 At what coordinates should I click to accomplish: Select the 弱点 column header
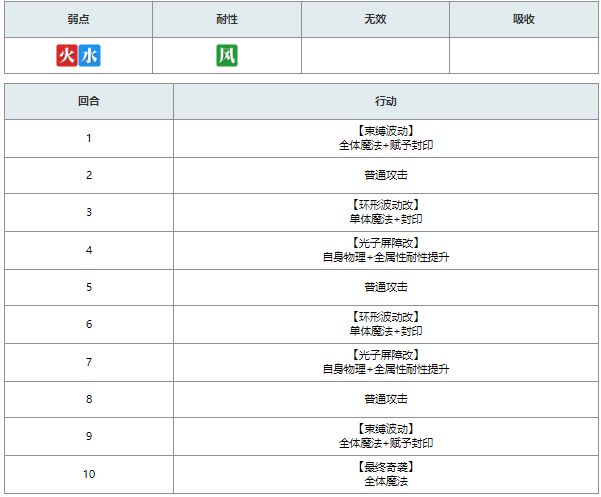pyautogui.click(x=78, y=19)
